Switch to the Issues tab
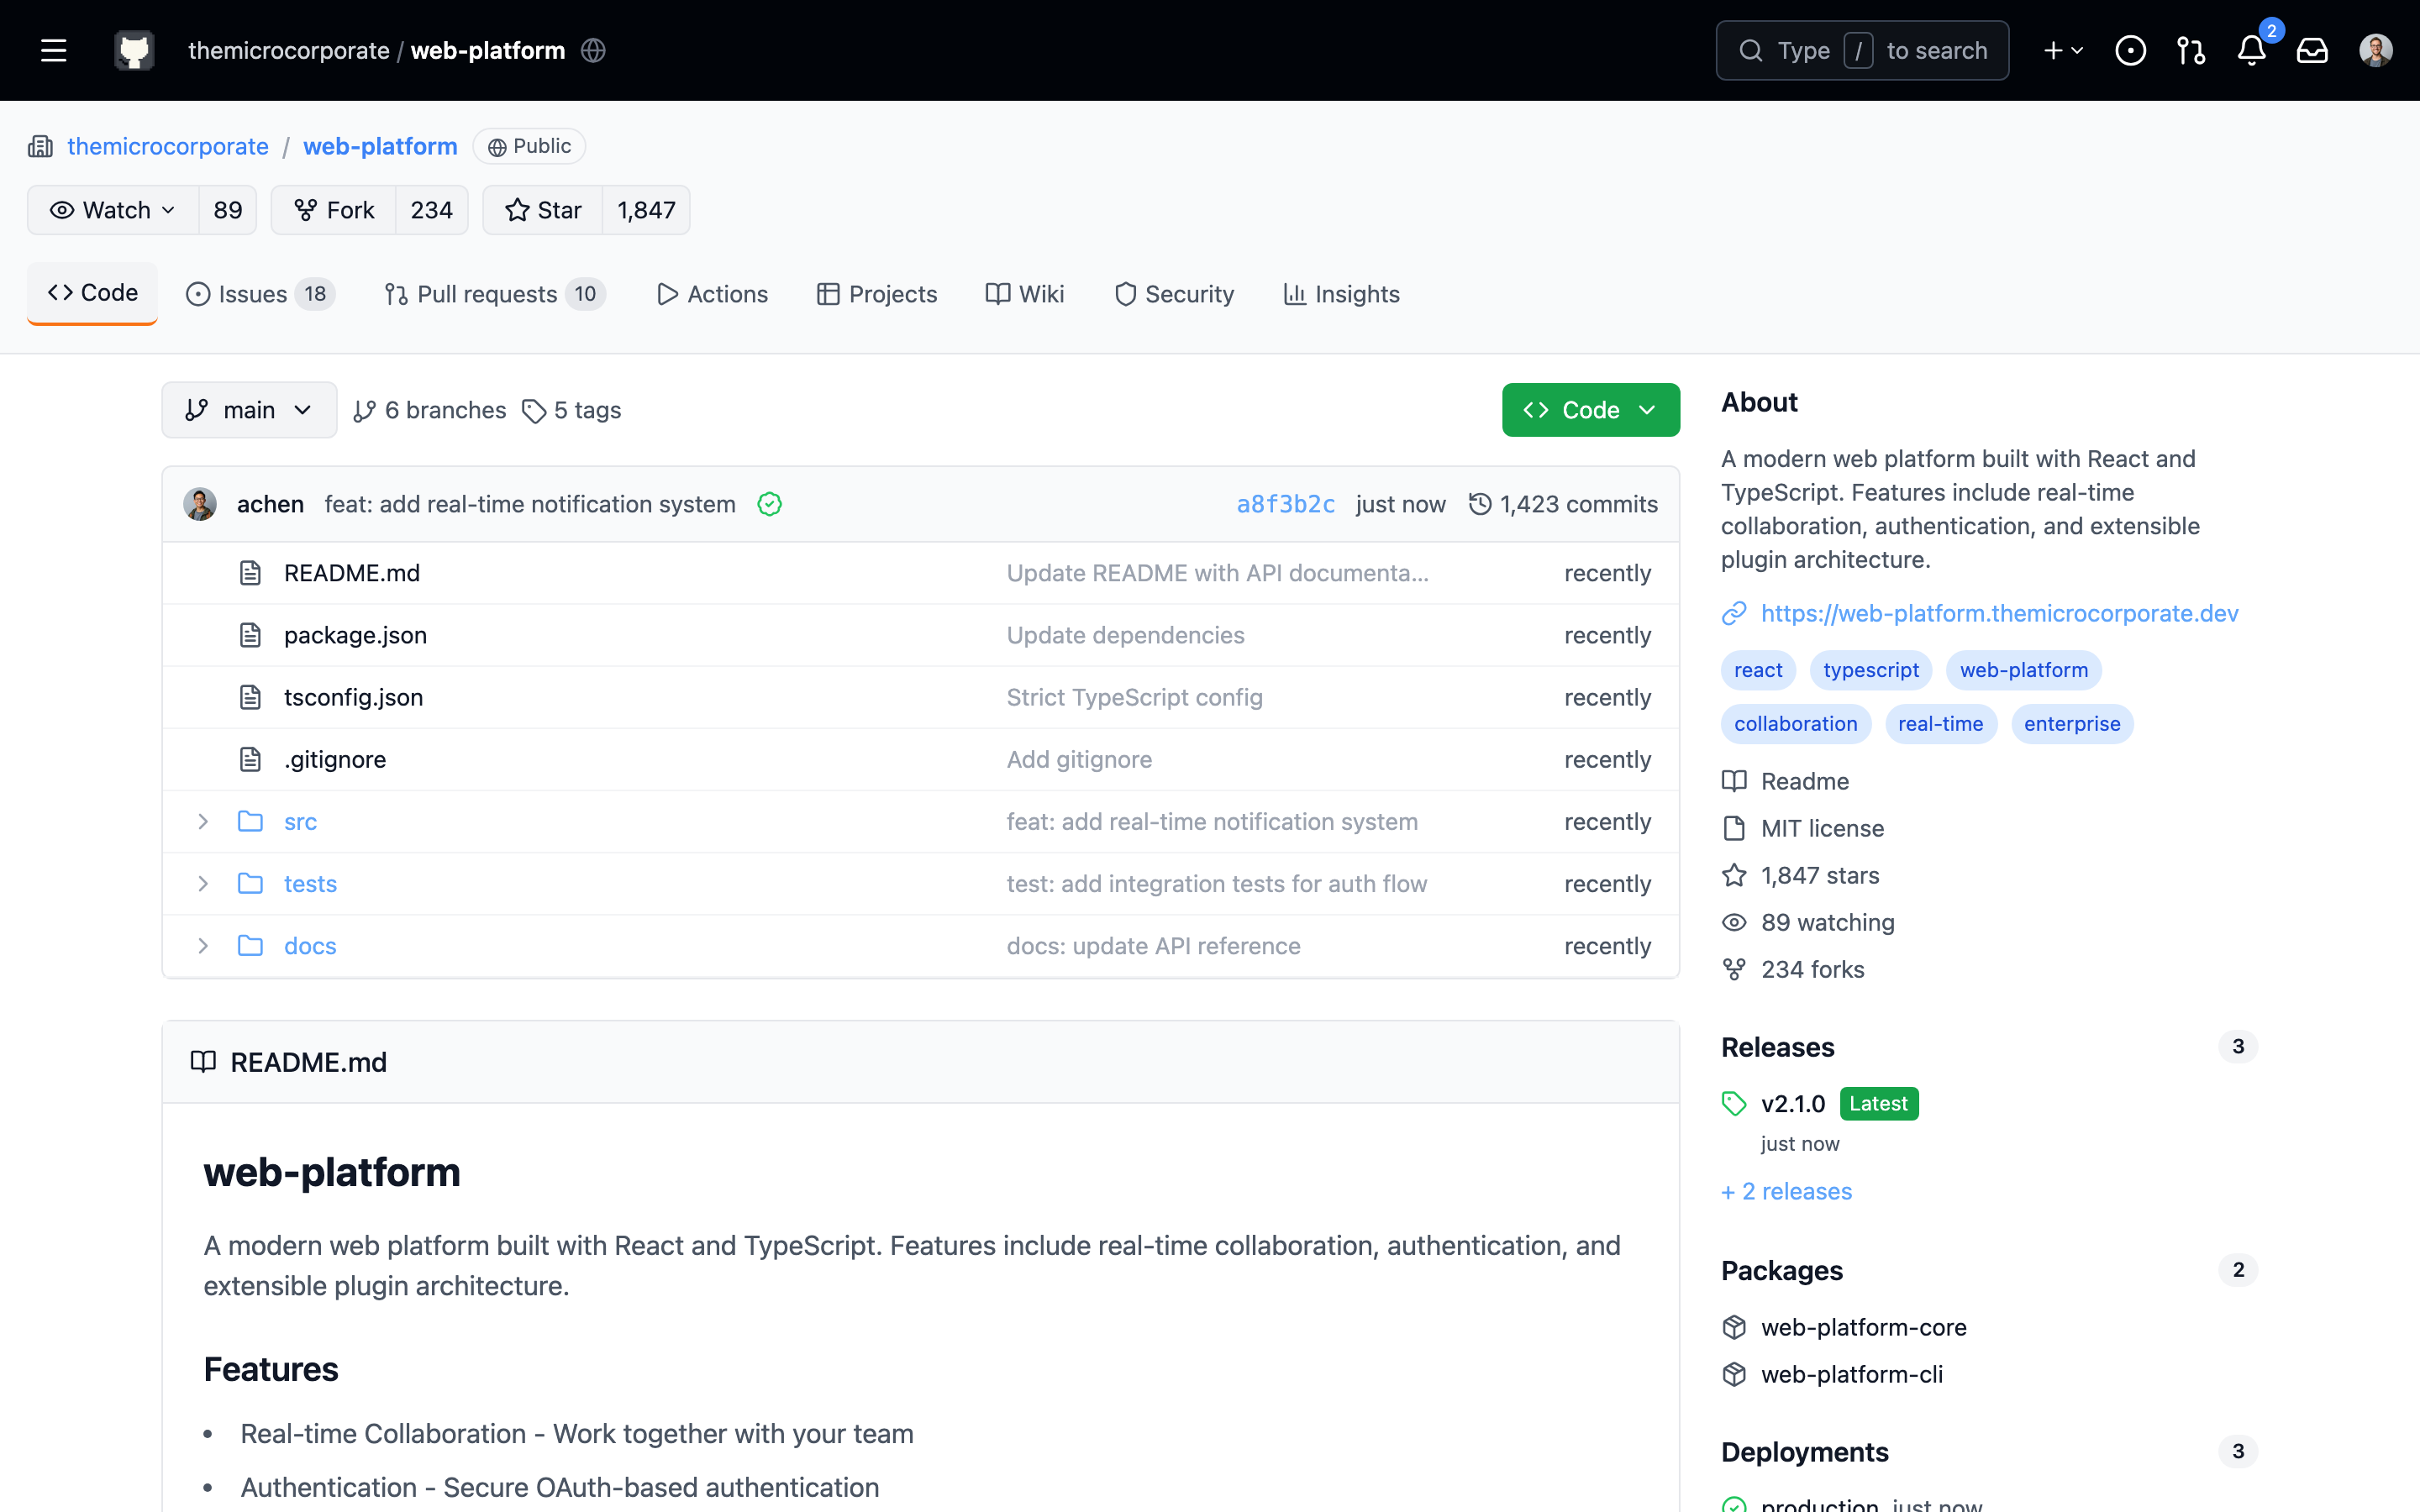 click(260, 294)
